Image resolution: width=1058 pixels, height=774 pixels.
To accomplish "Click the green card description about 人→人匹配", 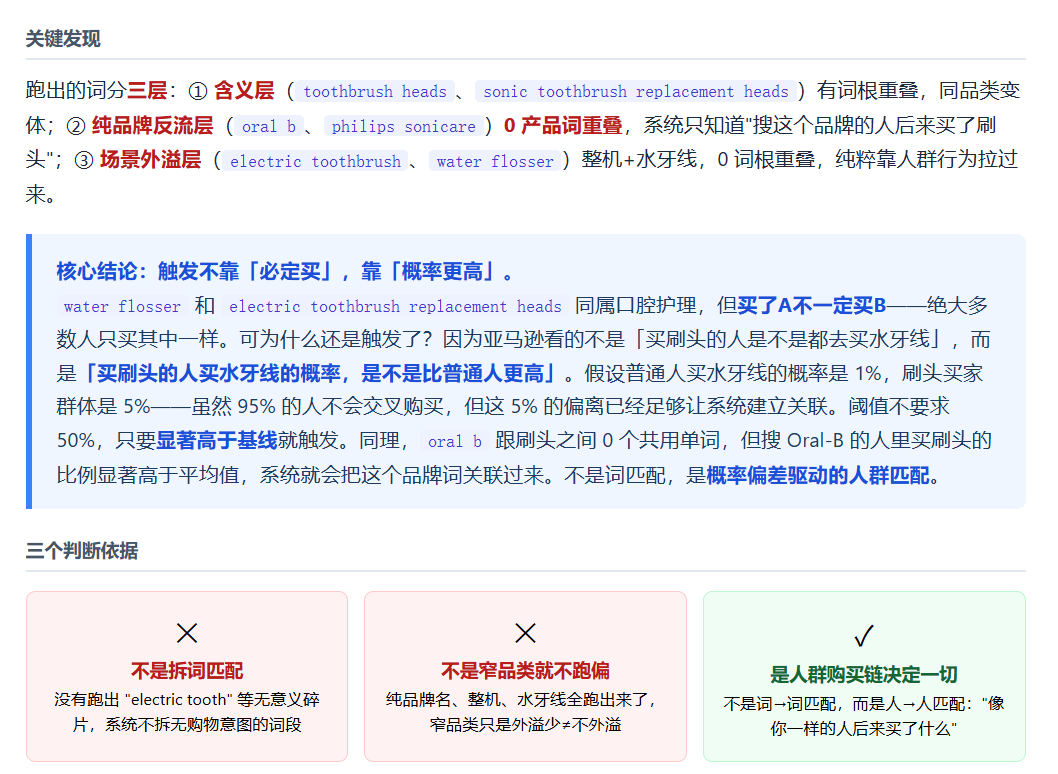I will 864,716.
